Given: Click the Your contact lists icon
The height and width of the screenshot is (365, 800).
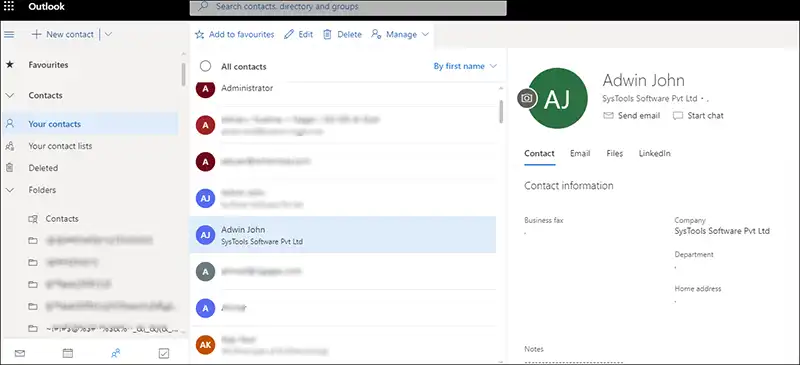Looking at the screenshot, I should 9,146.
